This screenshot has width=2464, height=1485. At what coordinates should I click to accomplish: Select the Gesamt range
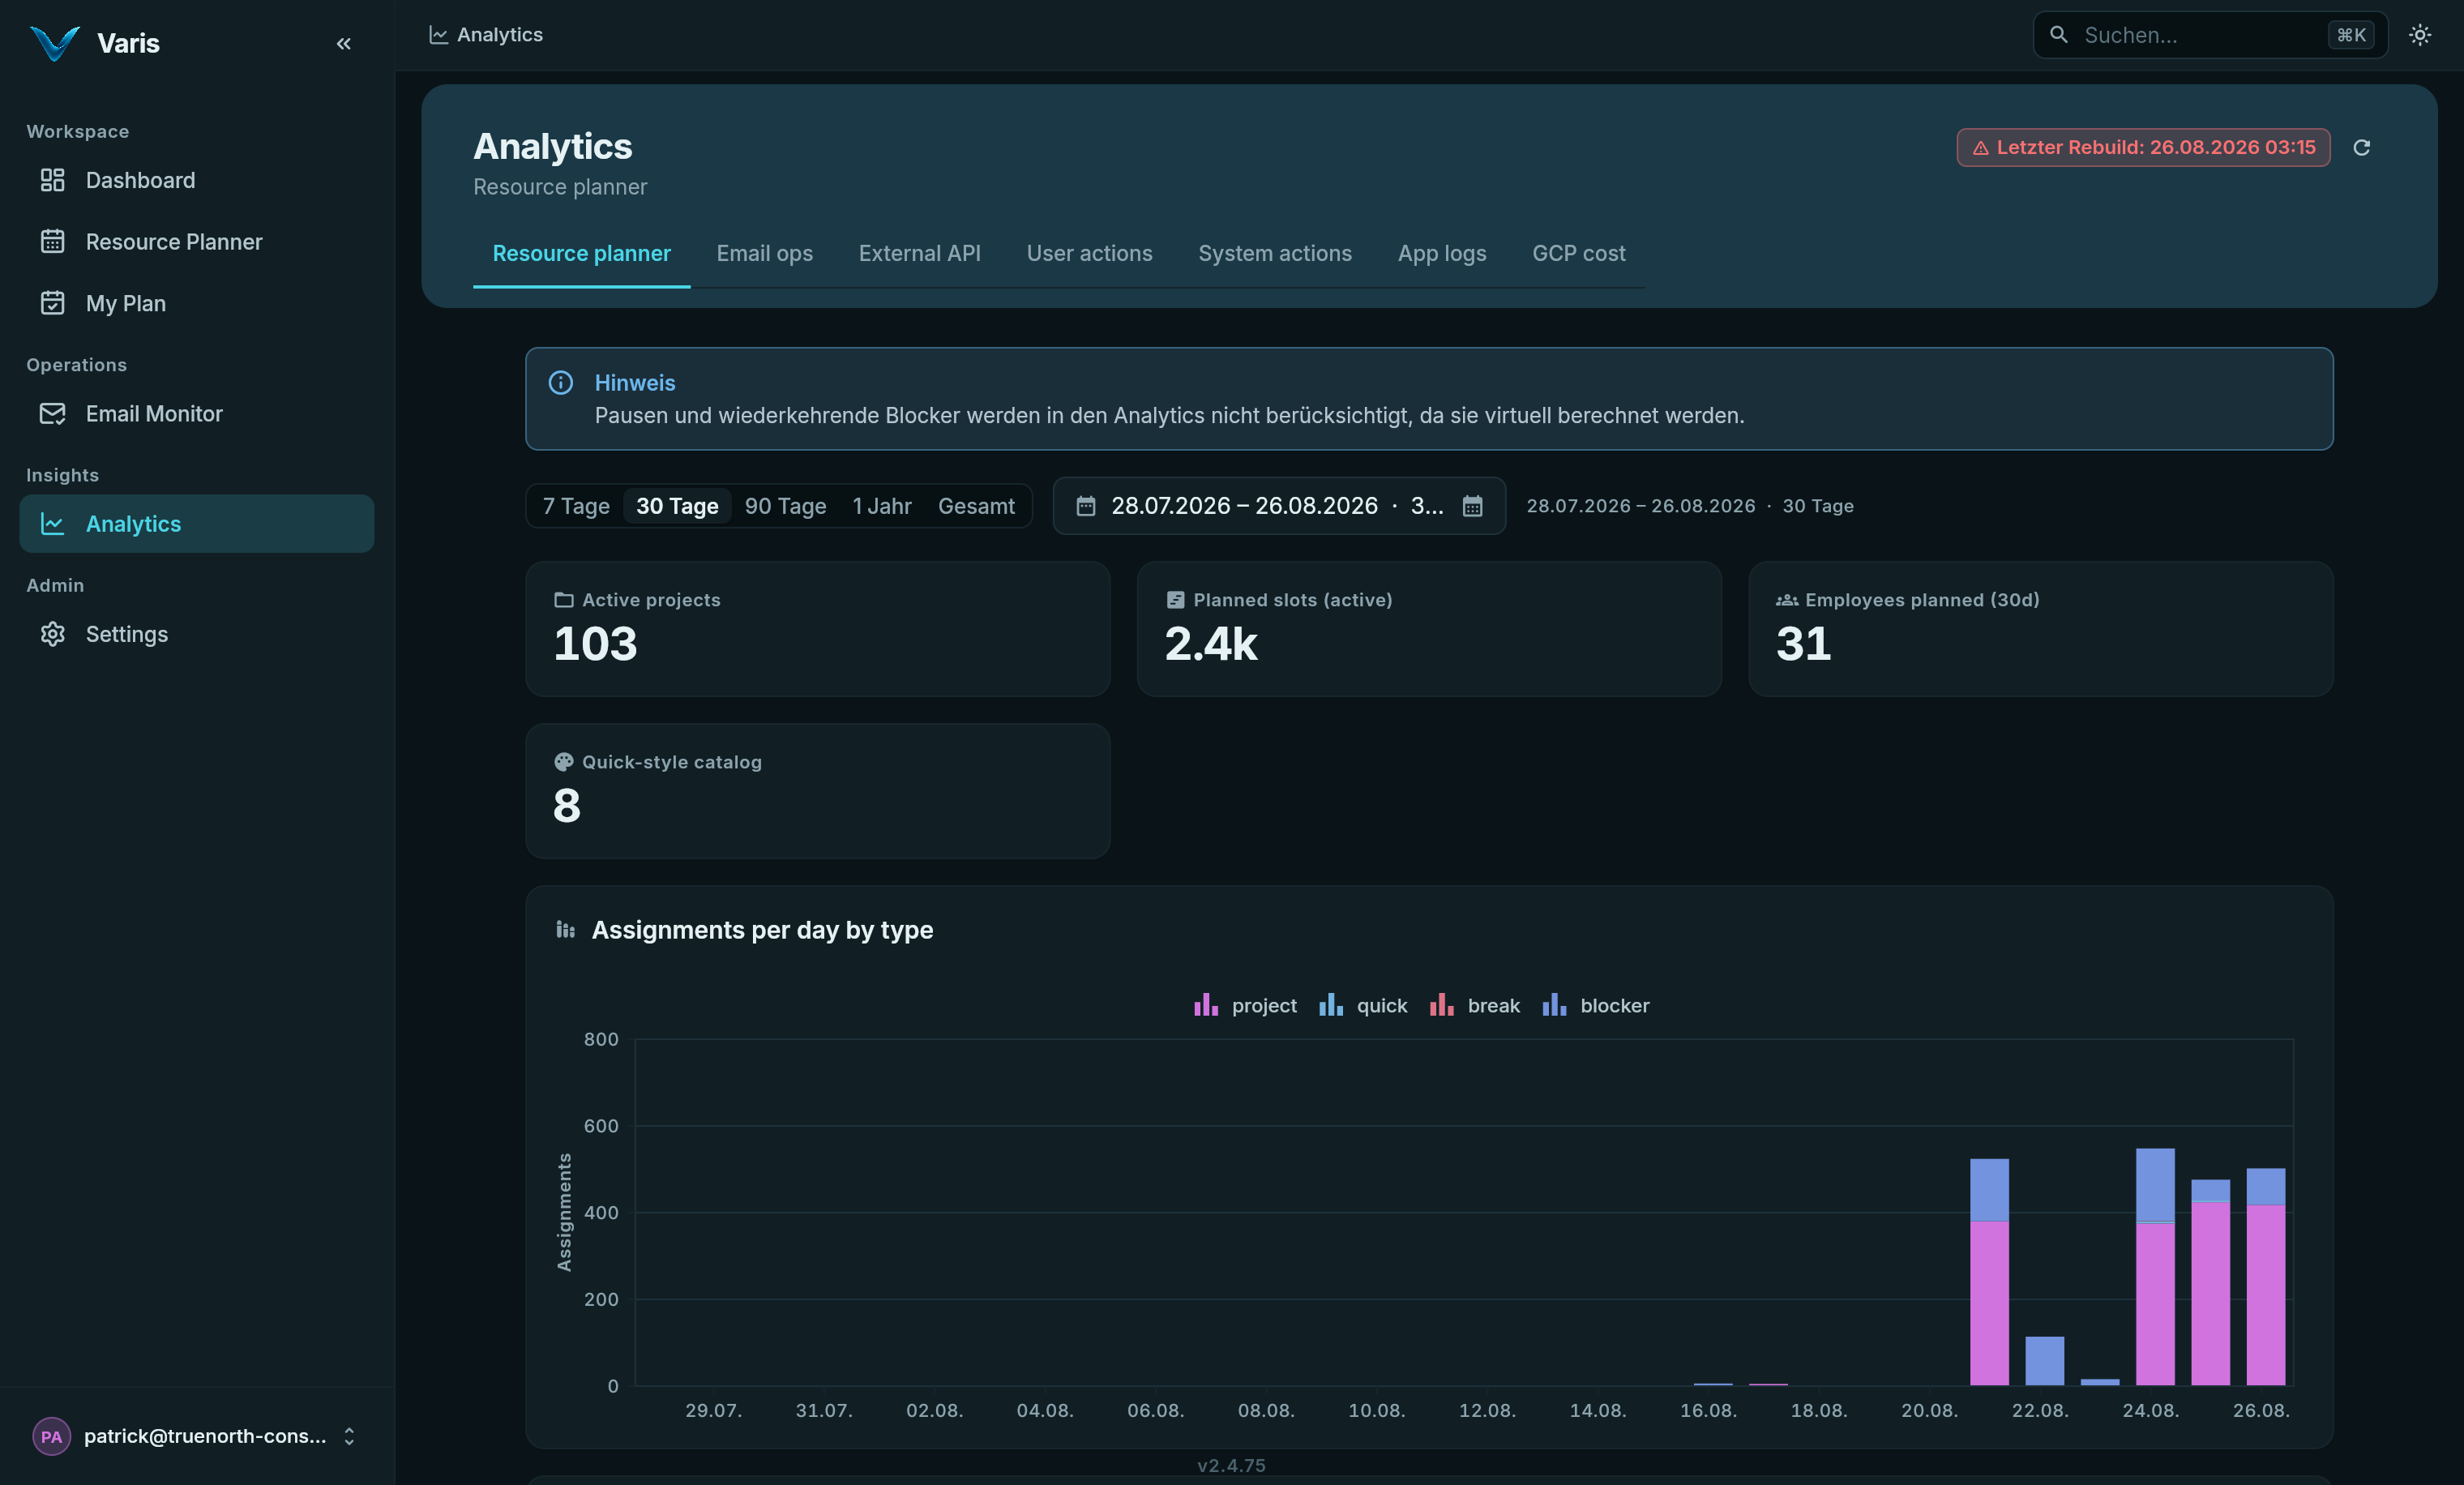click(976, 506)
